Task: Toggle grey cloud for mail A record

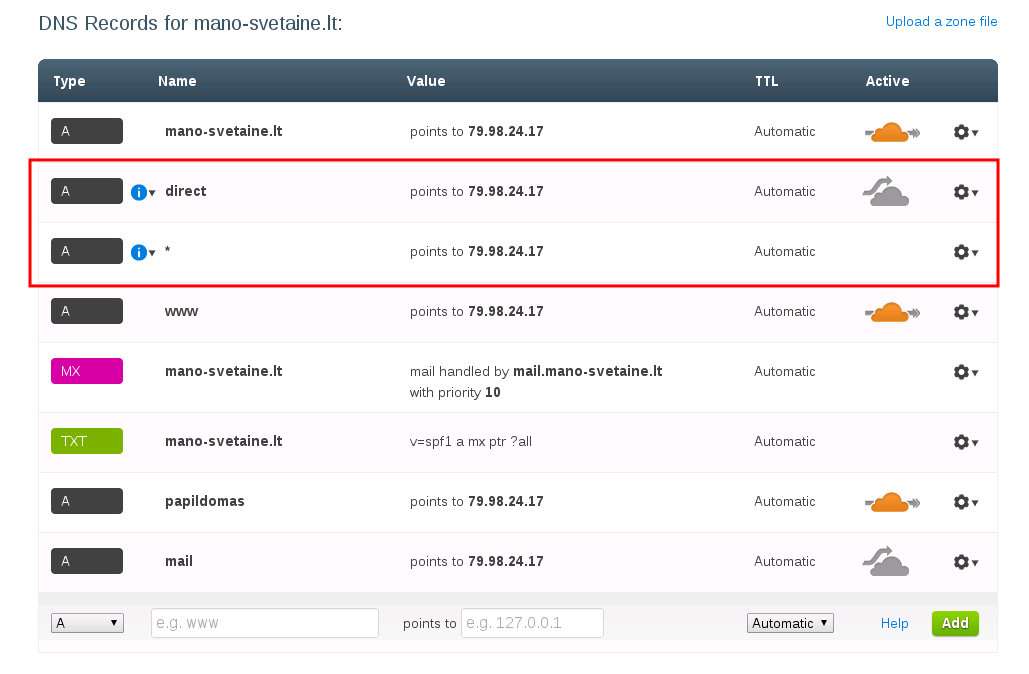Action: [x=885, y=561]
